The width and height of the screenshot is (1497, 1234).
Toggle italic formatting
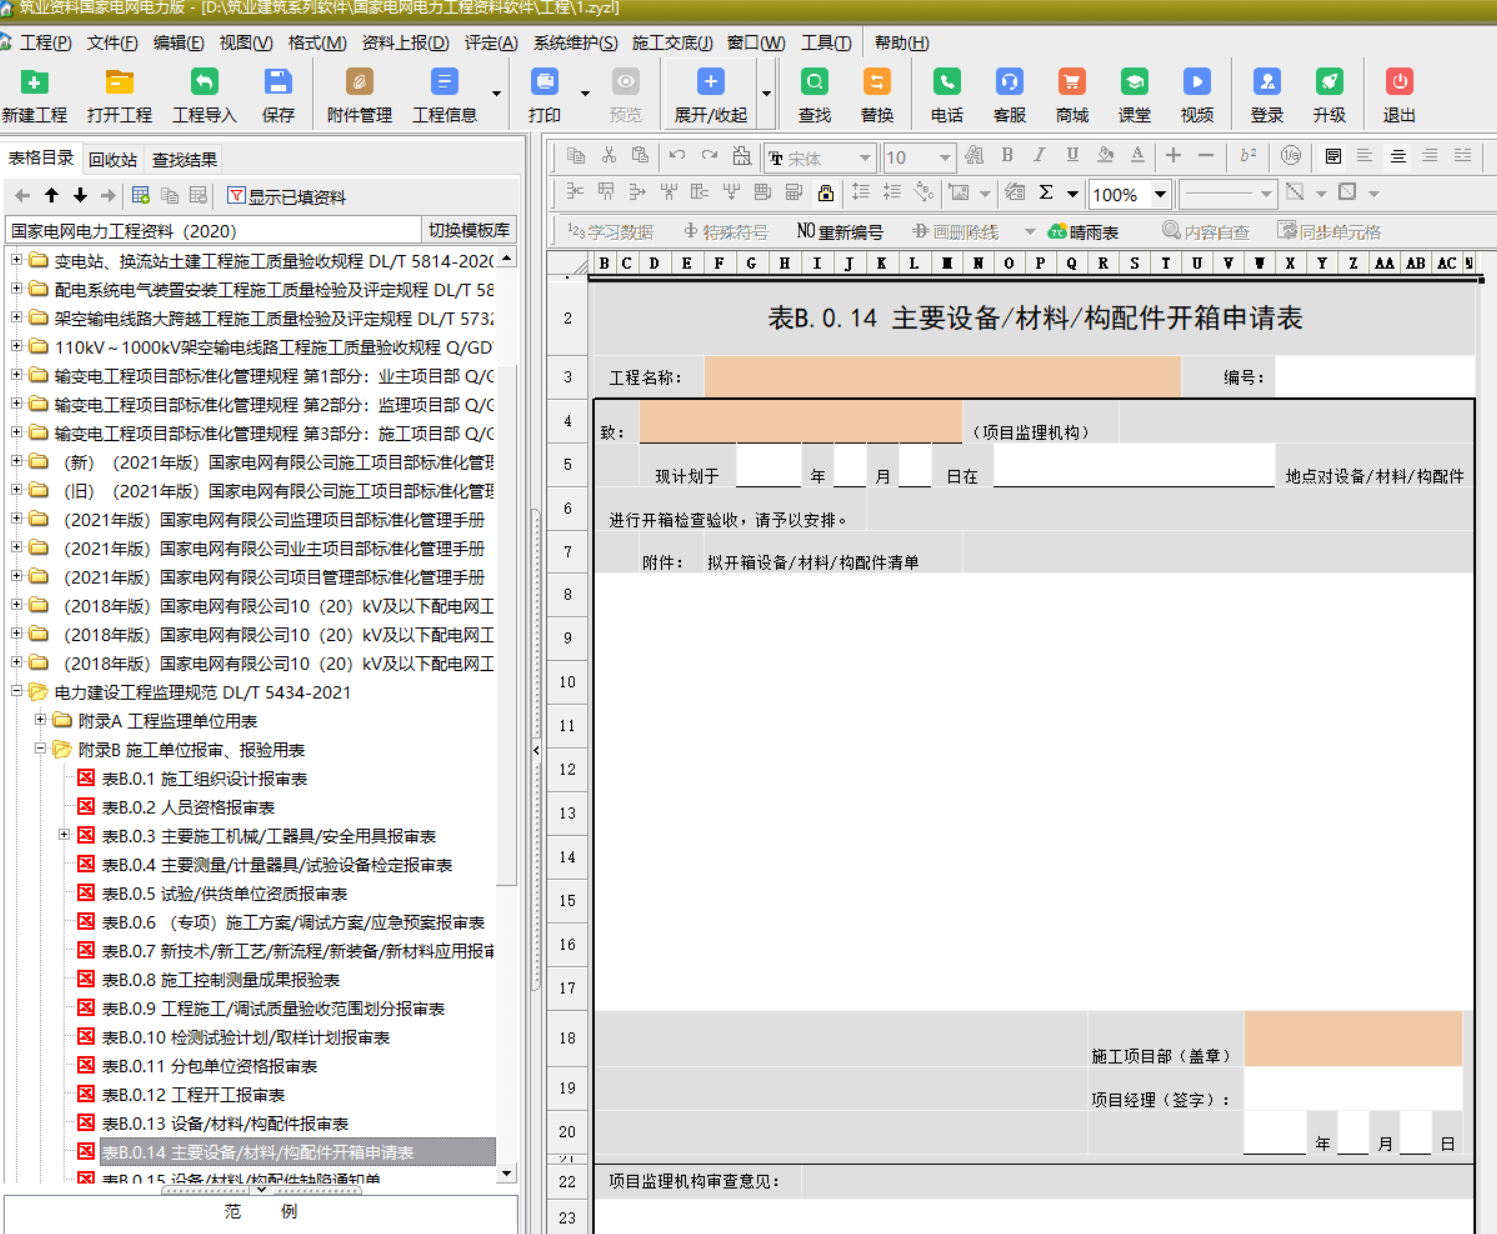[x=1039, y=156]
